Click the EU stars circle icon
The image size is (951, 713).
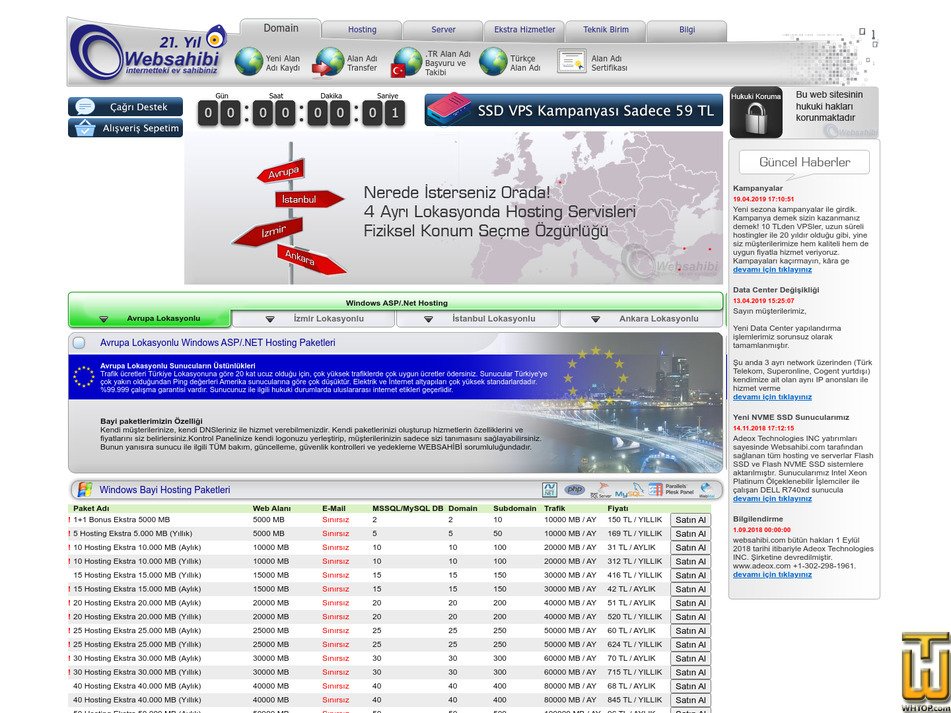[x=84, y=377]
